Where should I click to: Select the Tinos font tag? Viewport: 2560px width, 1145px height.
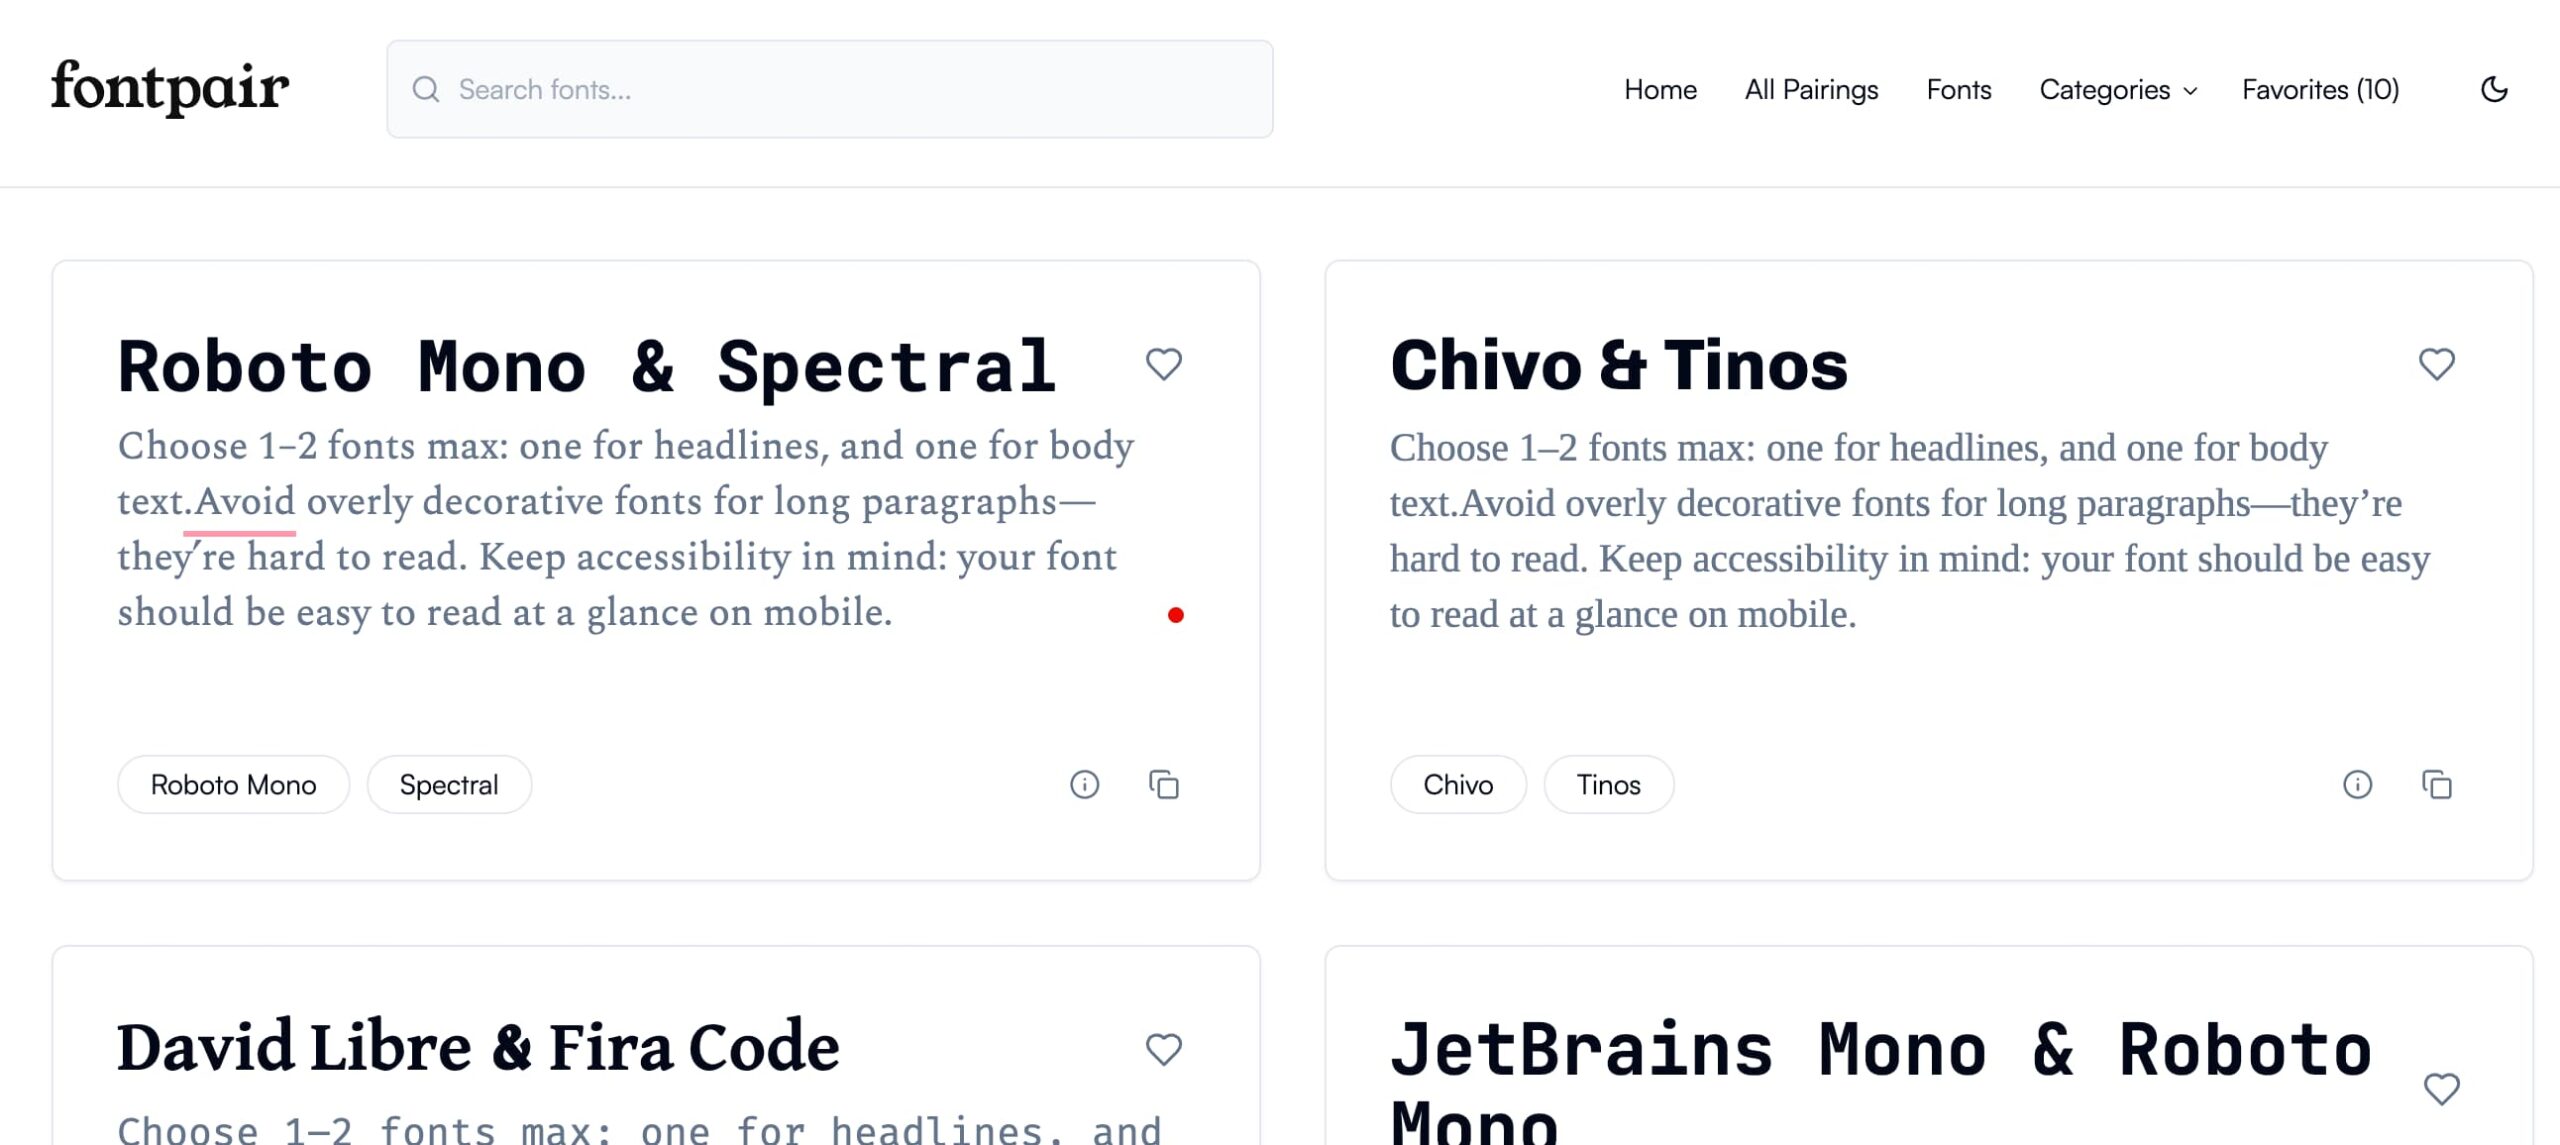click(x=1607, y=785)
